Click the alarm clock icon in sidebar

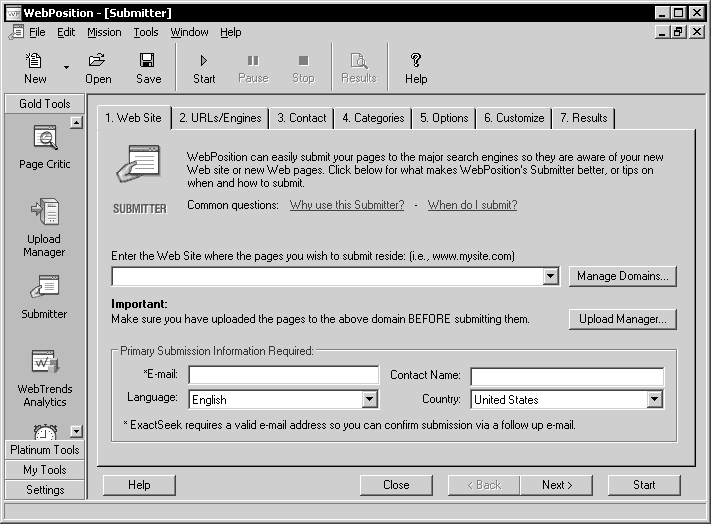click(x=45, y=432)
